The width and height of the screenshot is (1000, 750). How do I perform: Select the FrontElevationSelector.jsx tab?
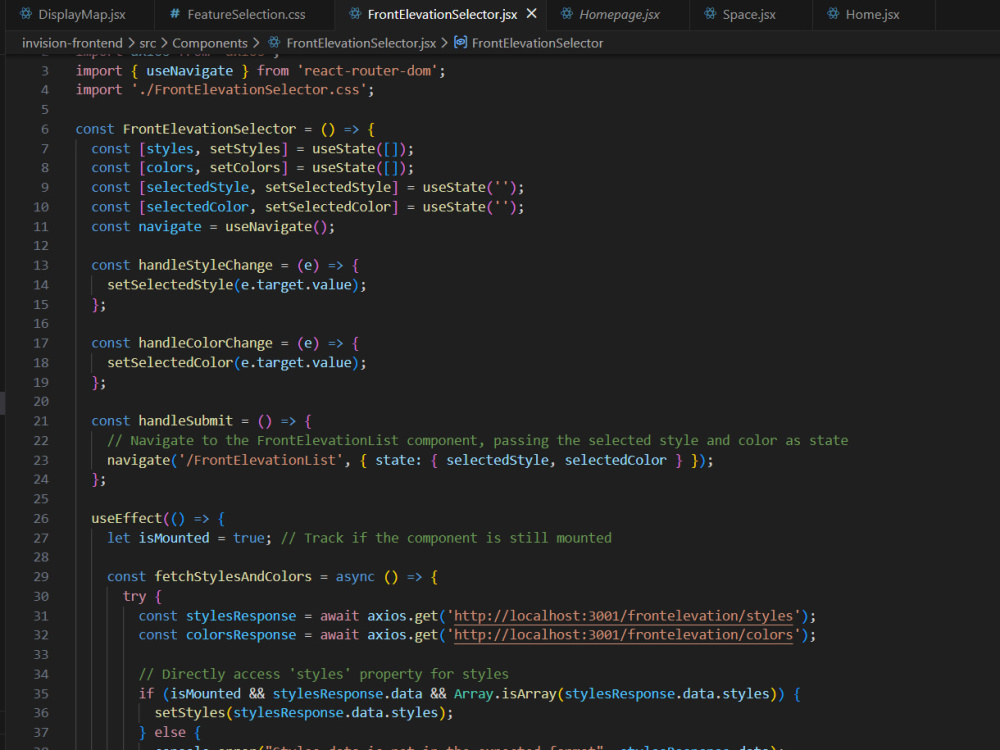click(442, 14)
